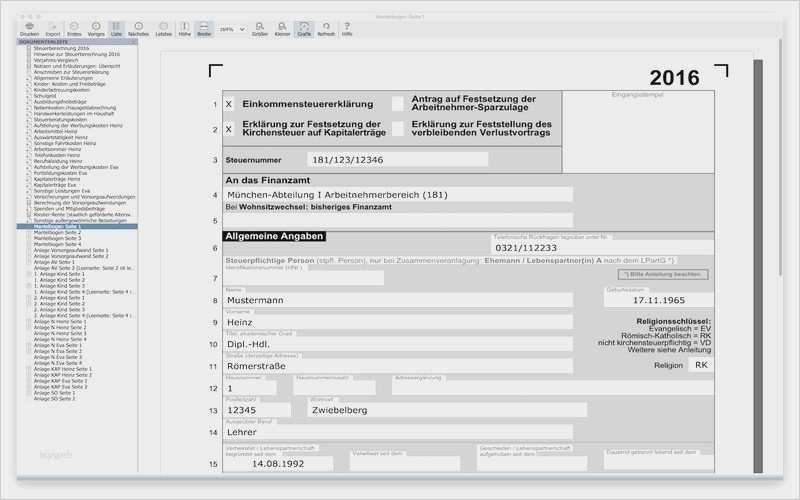Click the birth date field 17.11.1965
This screenshot has height=500, width=800.
coord(659,300)
